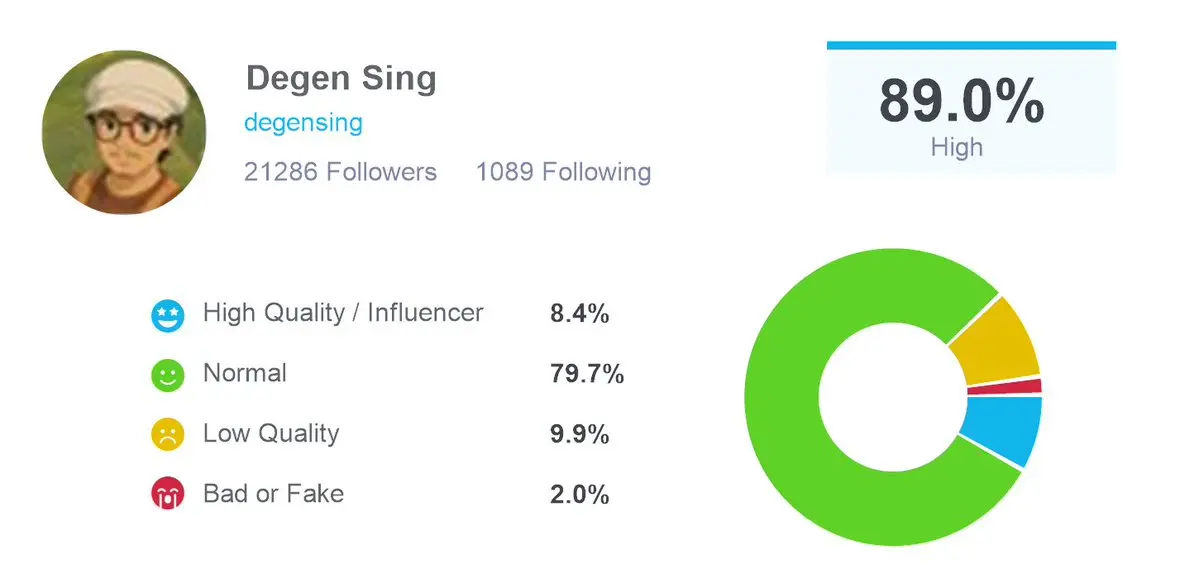Image resolution: width=1199 pixels, height=579 pixels.
Task: Click the High Quality / Influencer label
Action: (x=343, y=313)
